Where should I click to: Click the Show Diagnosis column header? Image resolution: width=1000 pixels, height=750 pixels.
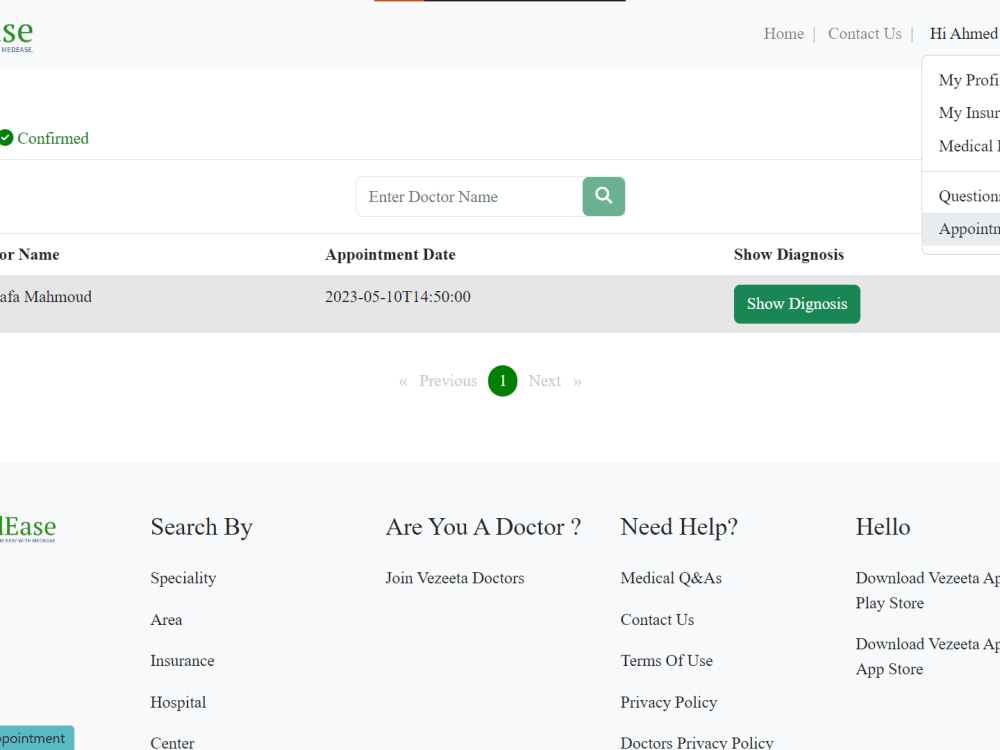(788, 254)
